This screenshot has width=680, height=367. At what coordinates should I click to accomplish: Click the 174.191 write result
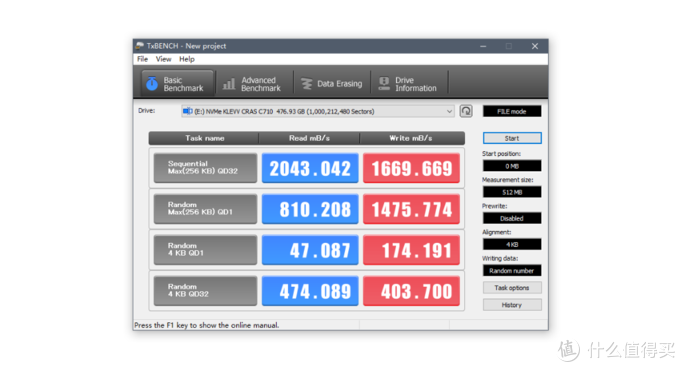(411, 250)
